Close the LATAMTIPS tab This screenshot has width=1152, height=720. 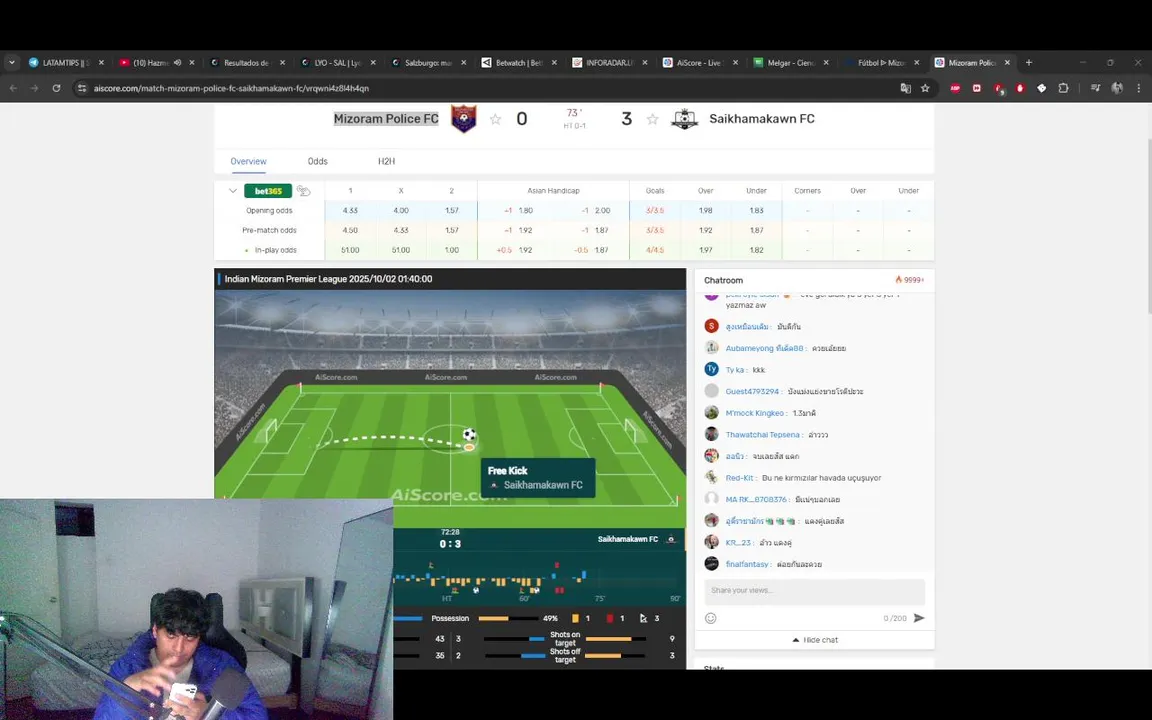coord(101,62)
